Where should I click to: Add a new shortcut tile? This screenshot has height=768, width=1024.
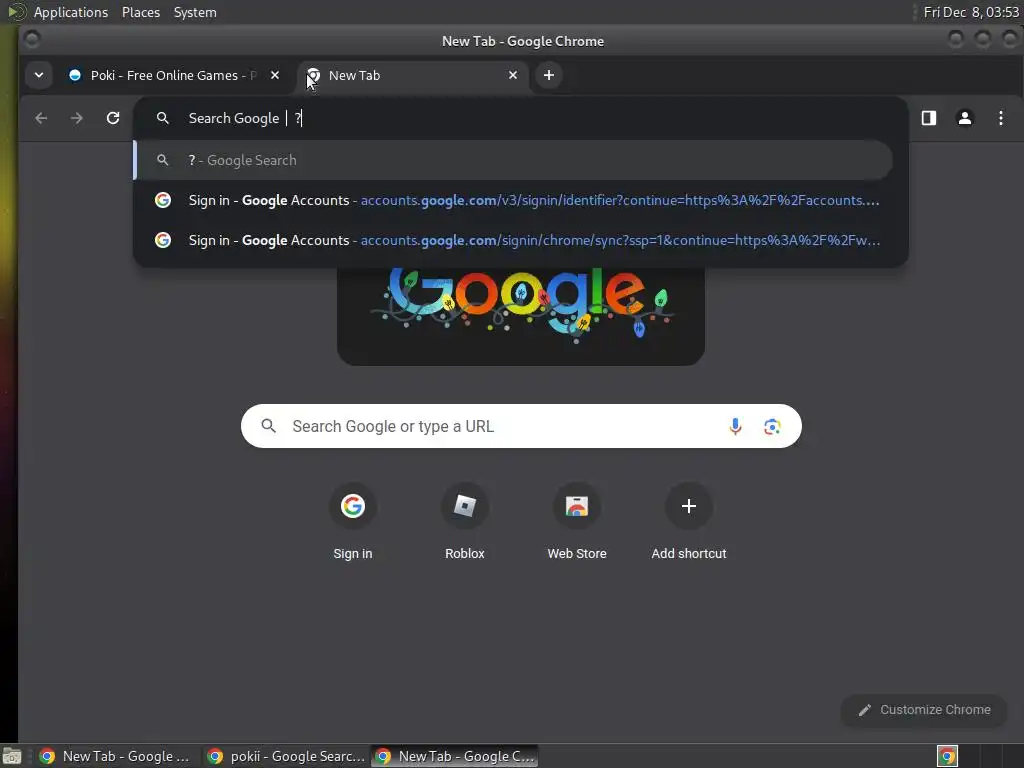pos(689,522)
